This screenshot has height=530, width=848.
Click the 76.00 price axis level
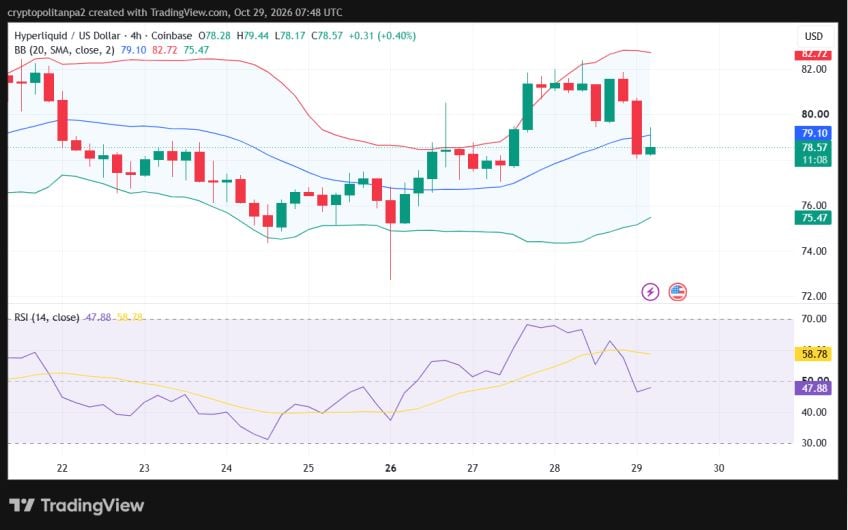[x=814, y=206]
